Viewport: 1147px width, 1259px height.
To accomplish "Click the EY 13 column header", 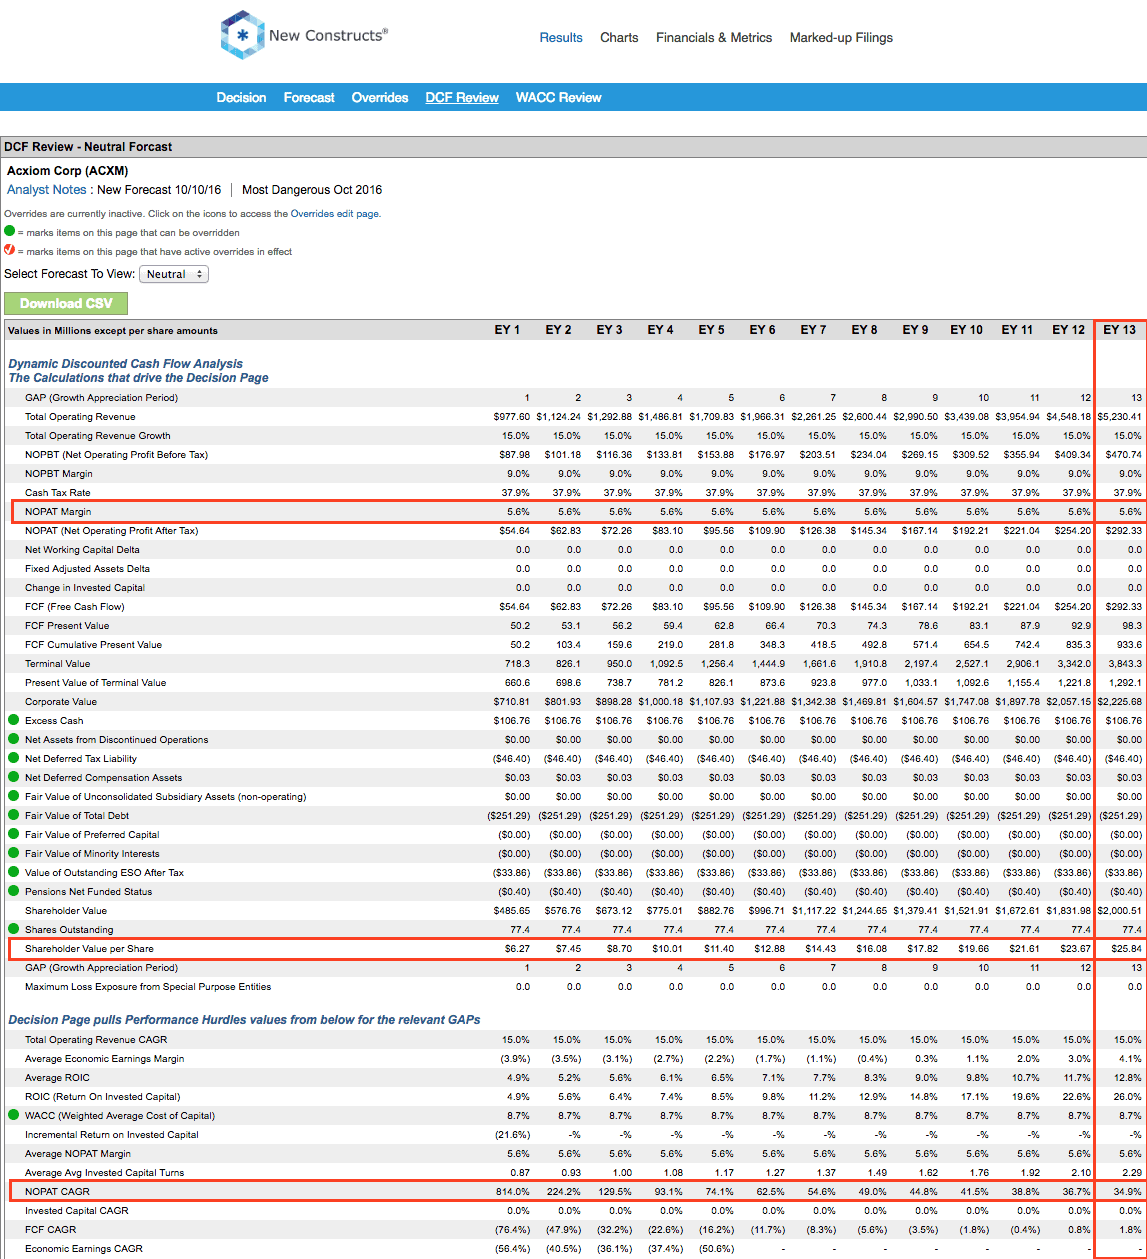I will pyautogui.click(x=1120, y=330).
